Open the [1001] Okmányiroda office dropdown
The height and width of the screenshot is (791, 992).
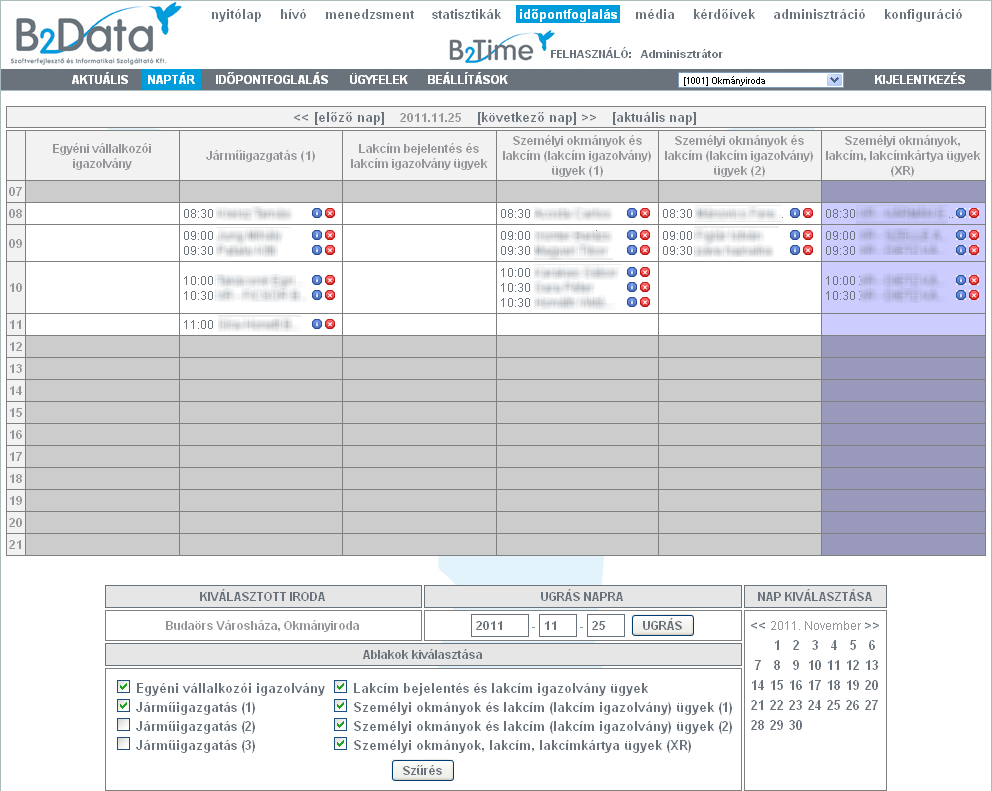click(x=760, y=80)
